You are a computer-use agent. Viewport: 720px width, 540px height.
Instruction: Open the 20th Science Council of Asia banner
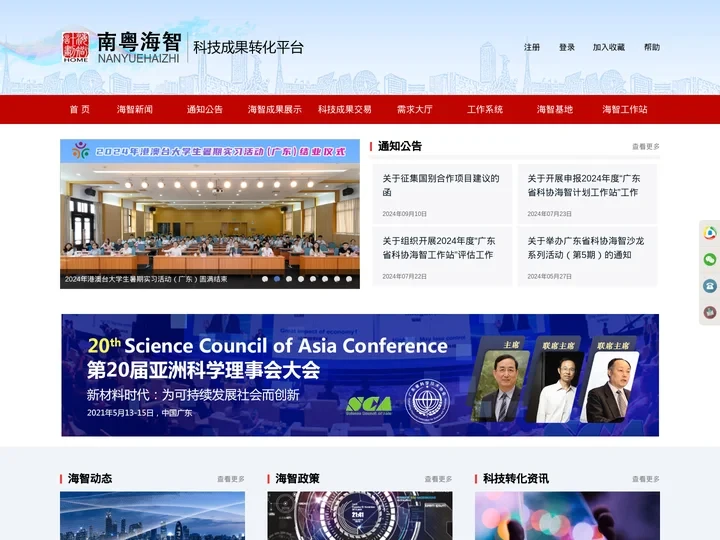(360, 375)
